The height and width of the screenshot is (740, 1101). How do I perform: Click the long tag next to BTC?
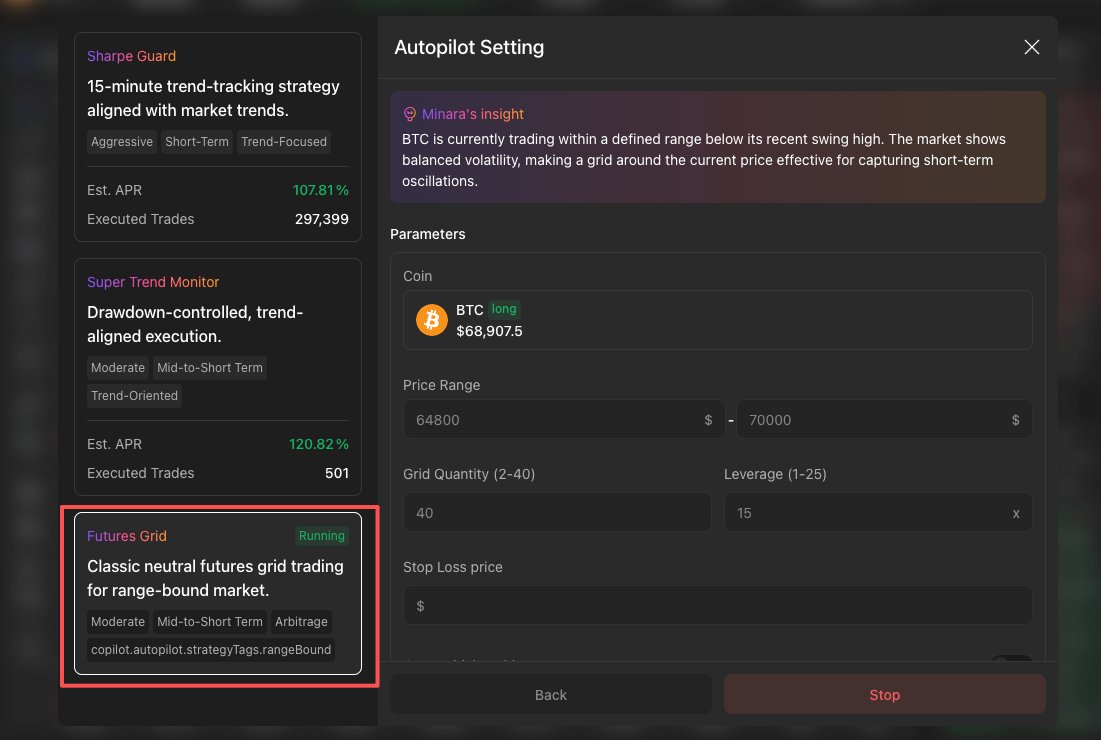(503, 309)
